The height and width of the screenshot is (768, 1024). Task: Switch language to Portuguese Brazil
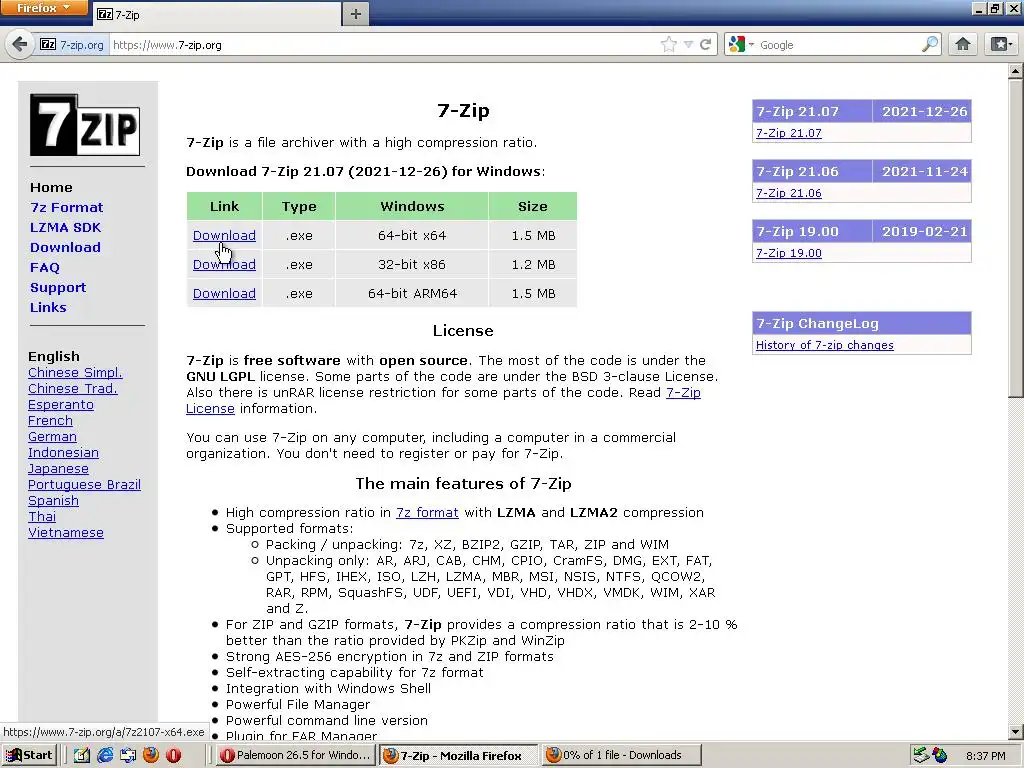click(x=84, y=485)
